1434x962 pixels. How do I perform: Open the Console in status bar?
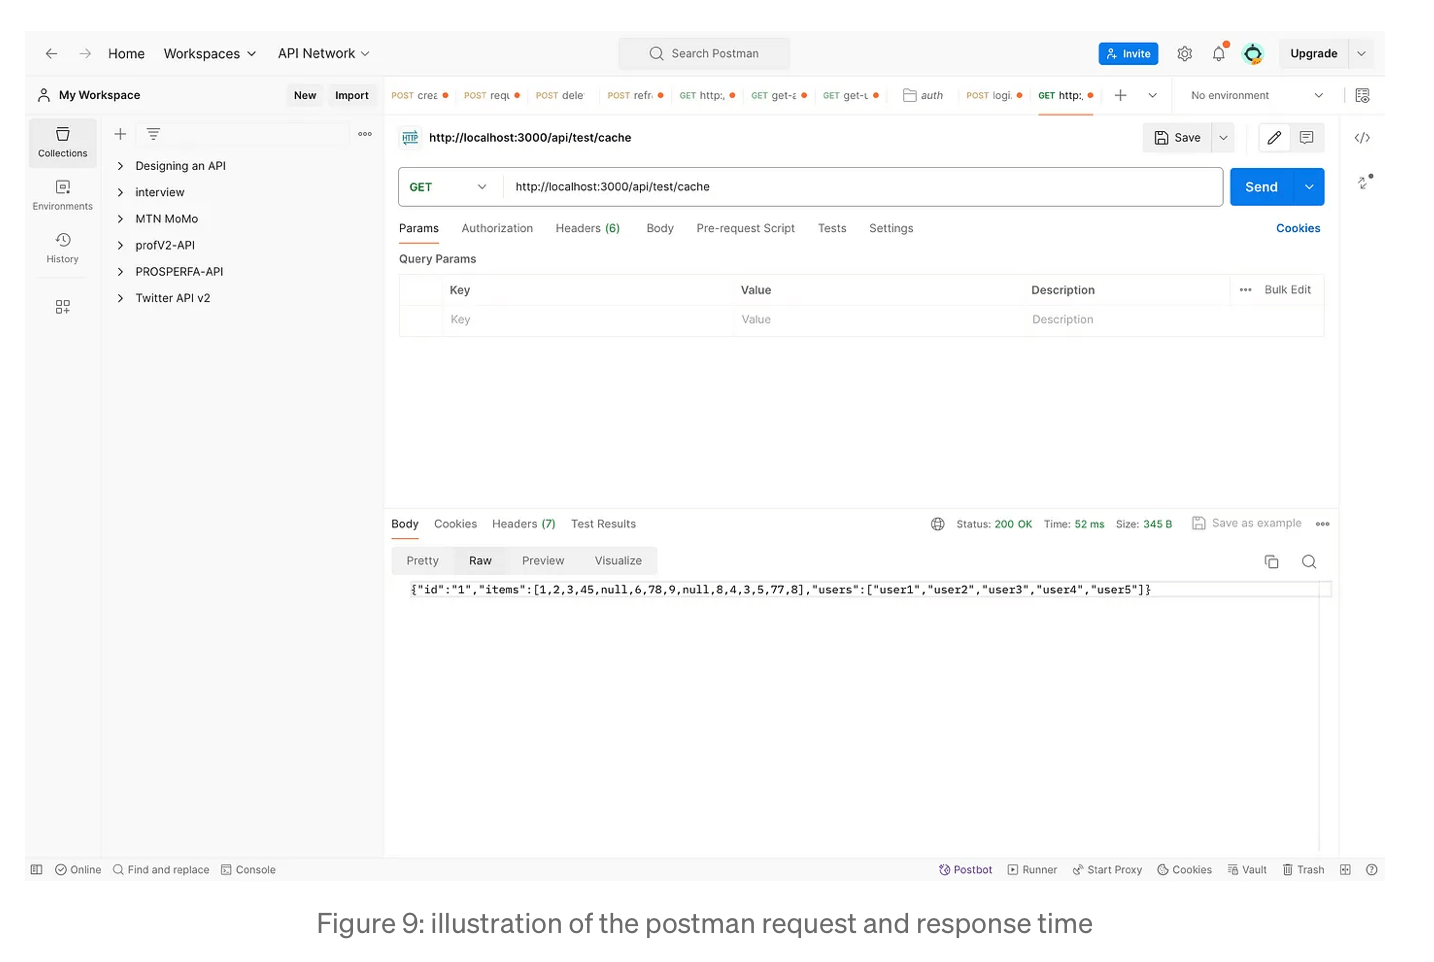pos(248,870)
